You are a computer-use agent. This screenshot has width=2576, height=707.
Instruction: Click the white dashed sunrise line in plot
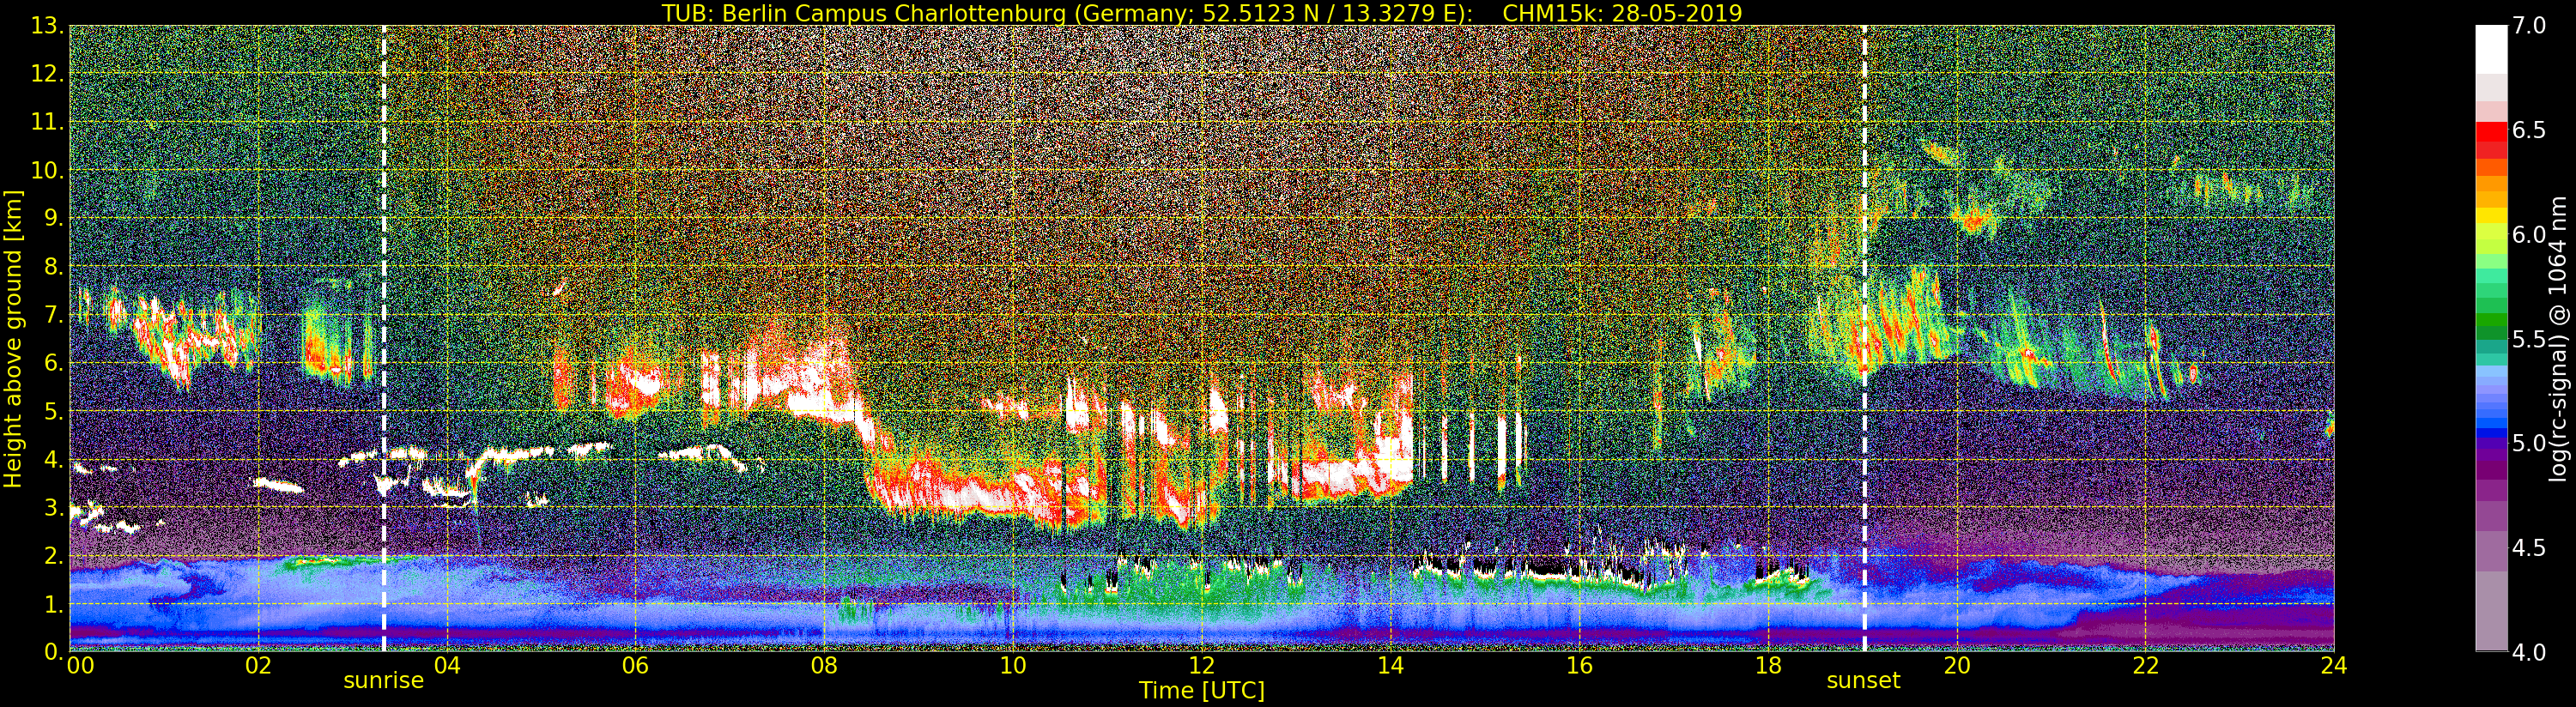point(384,338)
